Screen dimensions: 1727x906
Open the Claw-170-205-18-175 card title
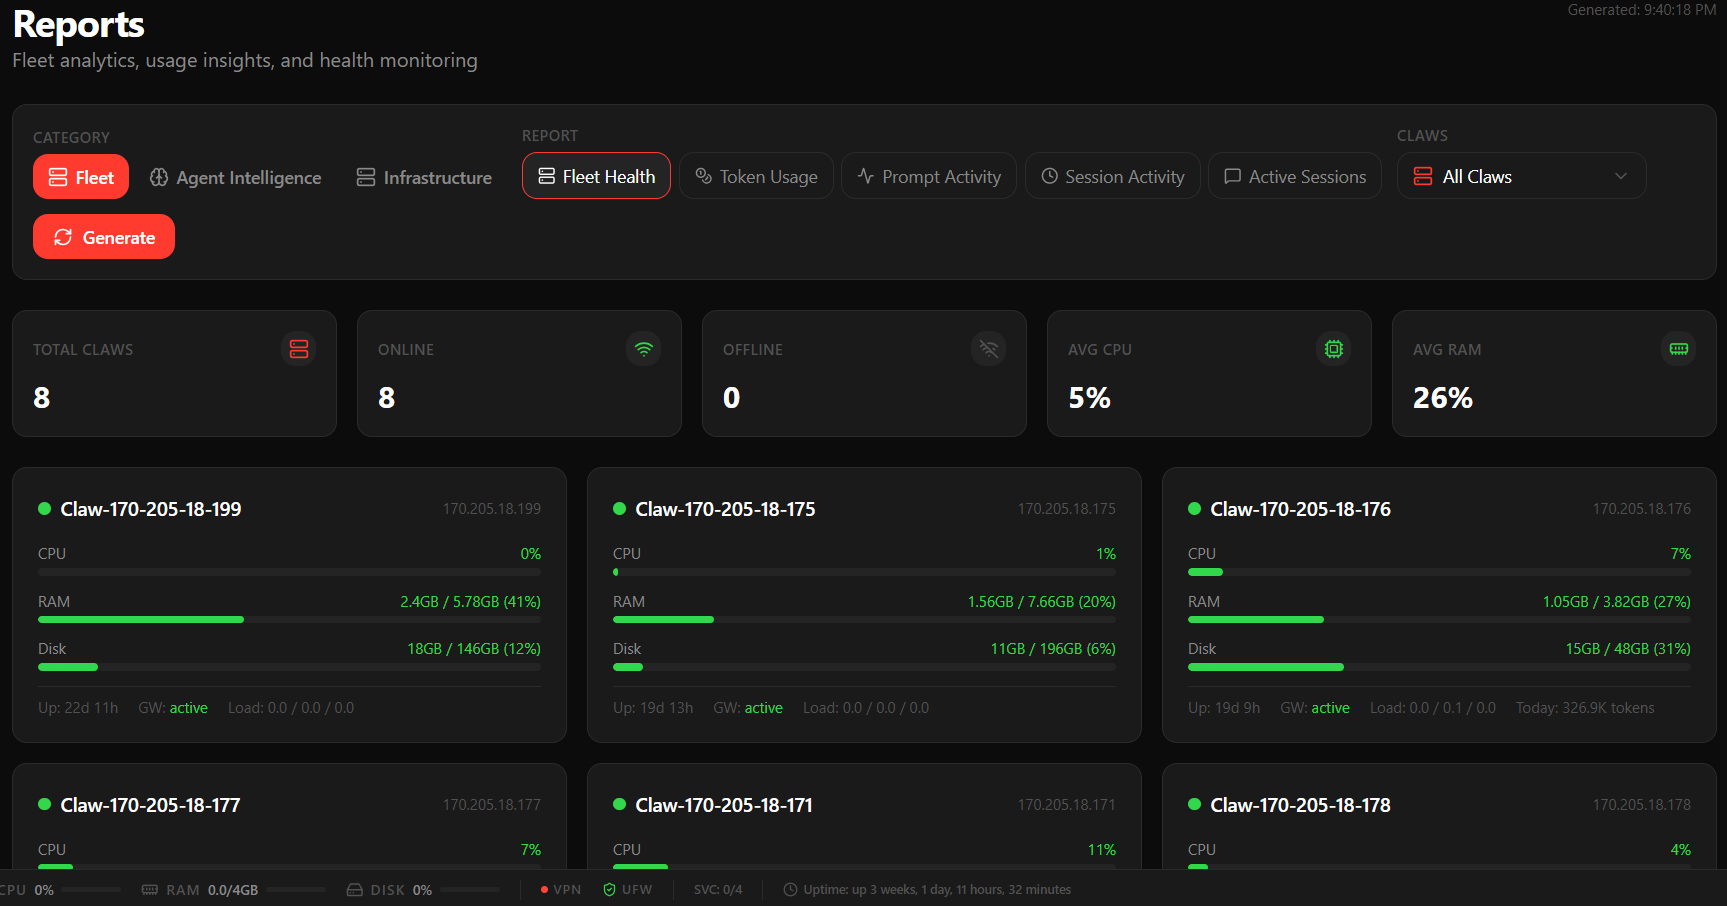pos(725,509)
